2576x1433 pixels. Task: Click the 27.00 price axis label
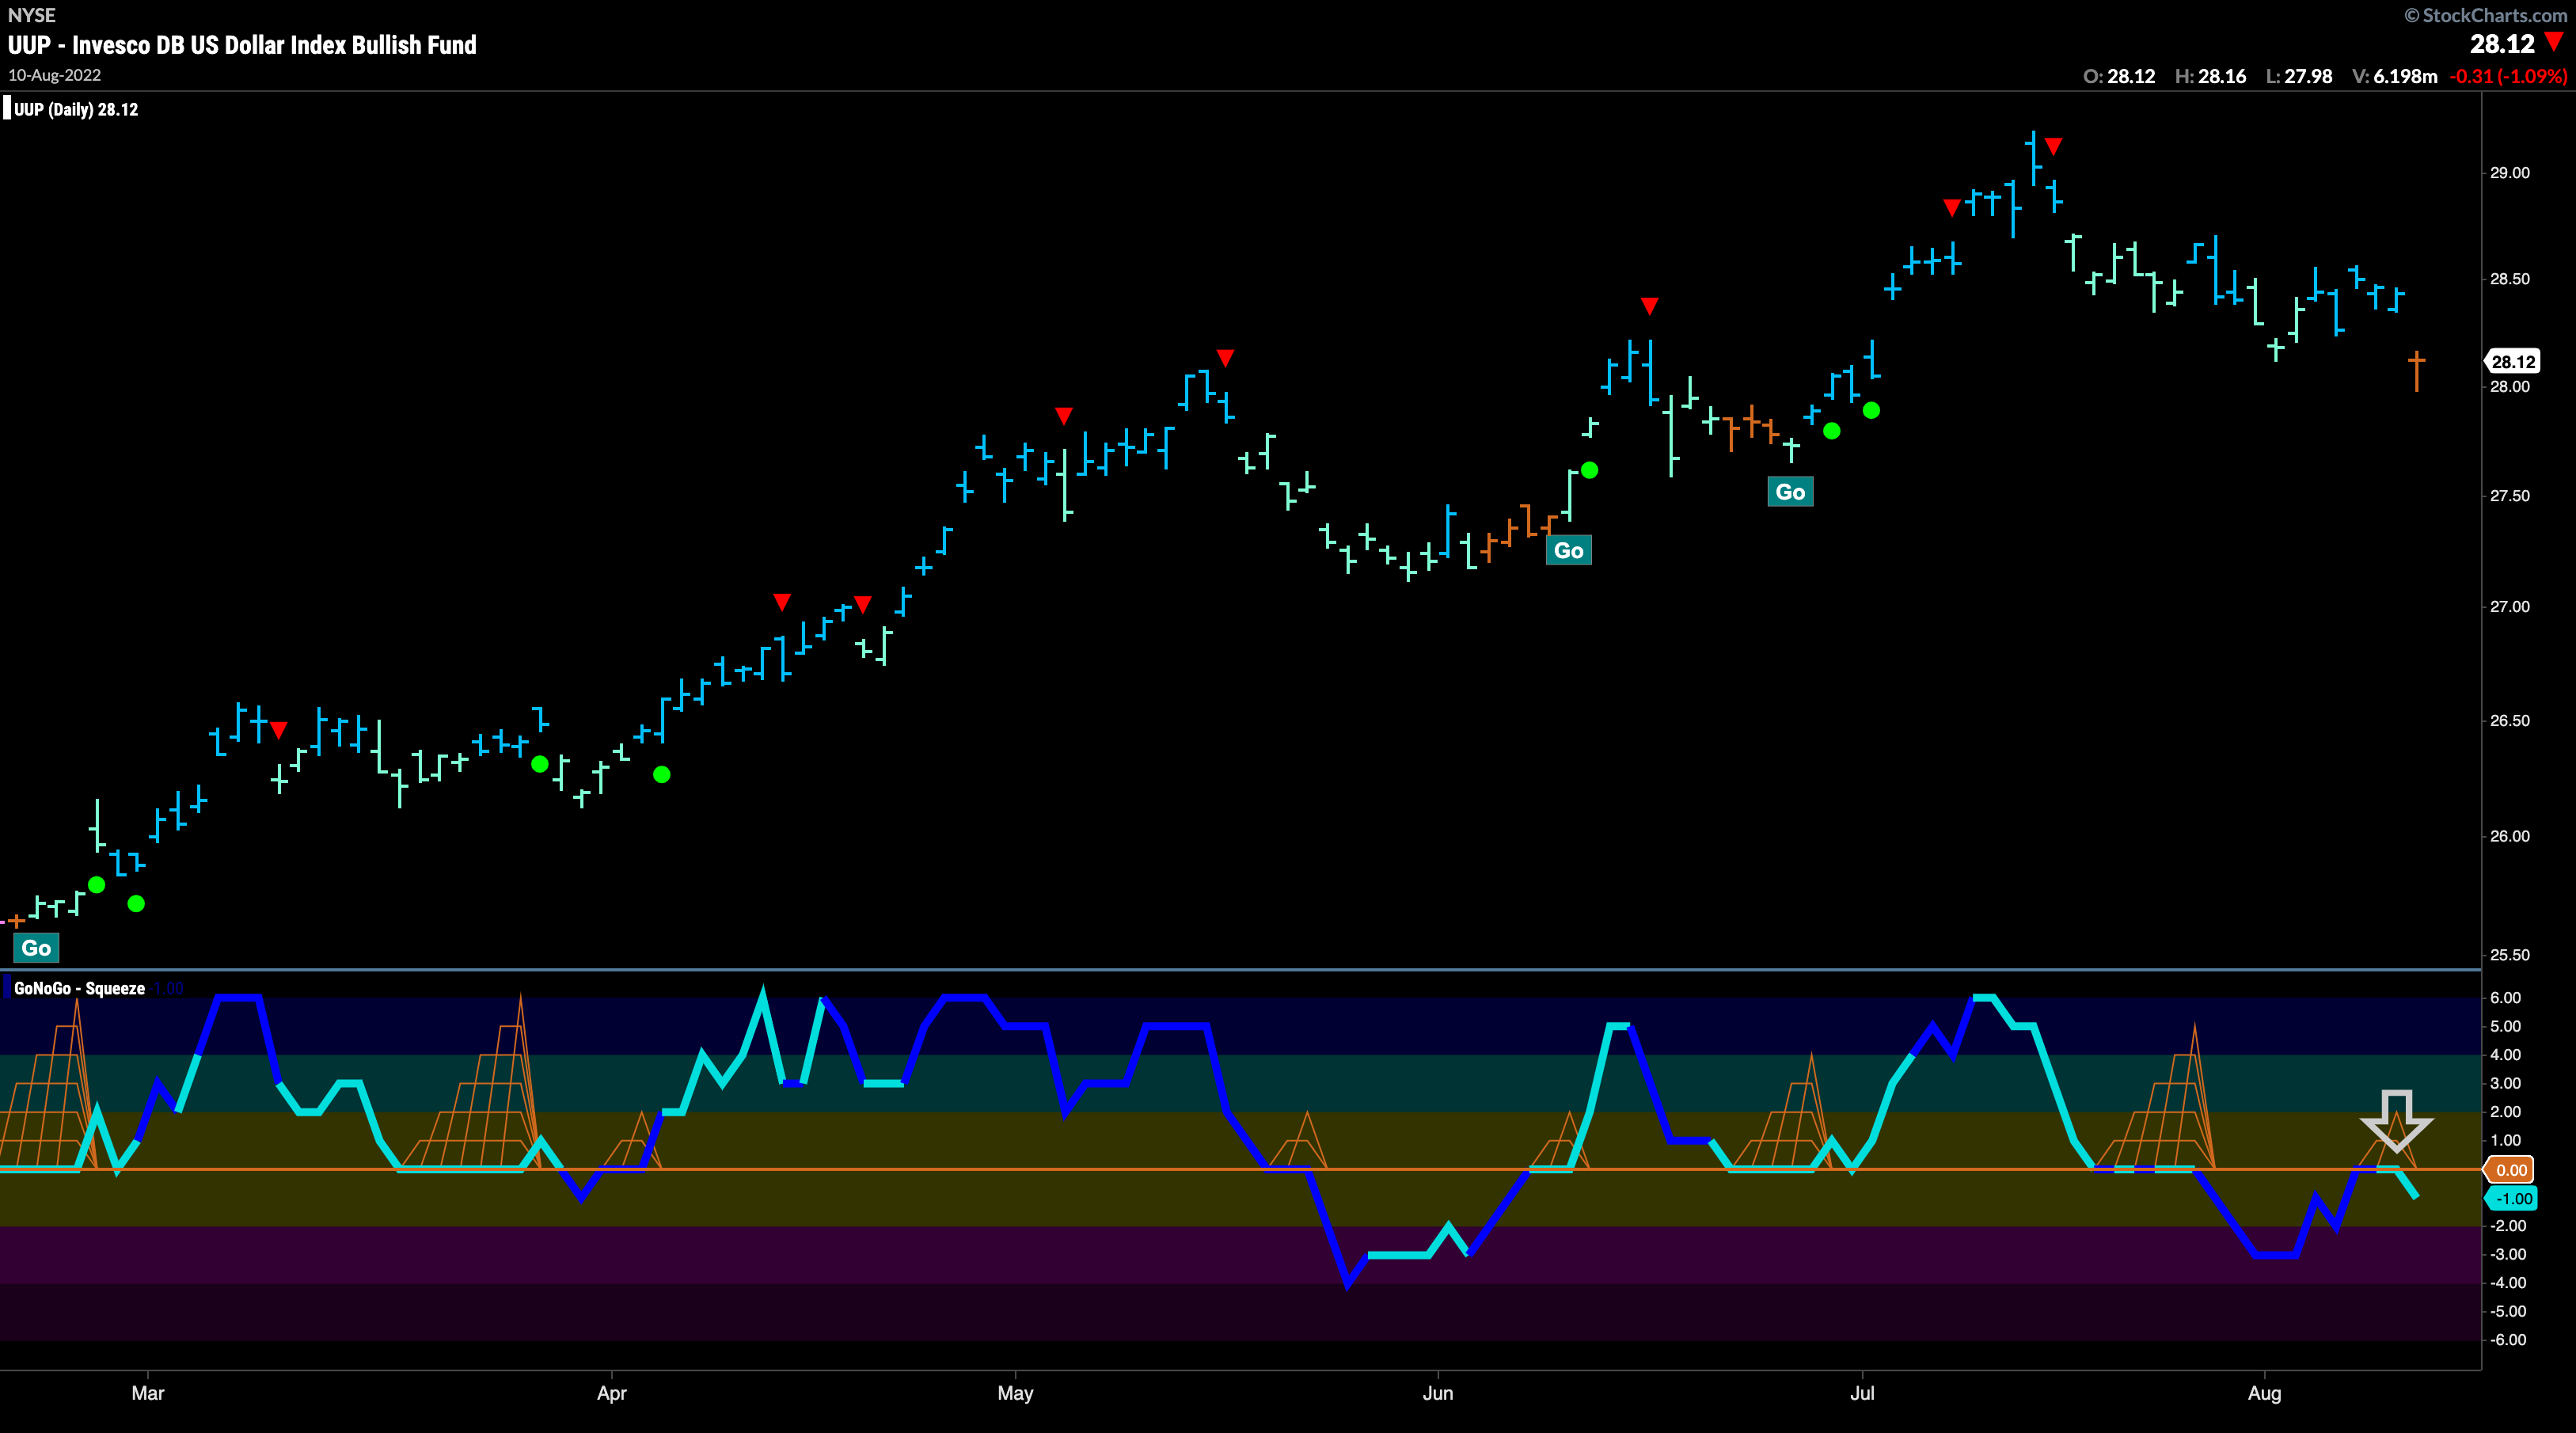click(2510, 607)
